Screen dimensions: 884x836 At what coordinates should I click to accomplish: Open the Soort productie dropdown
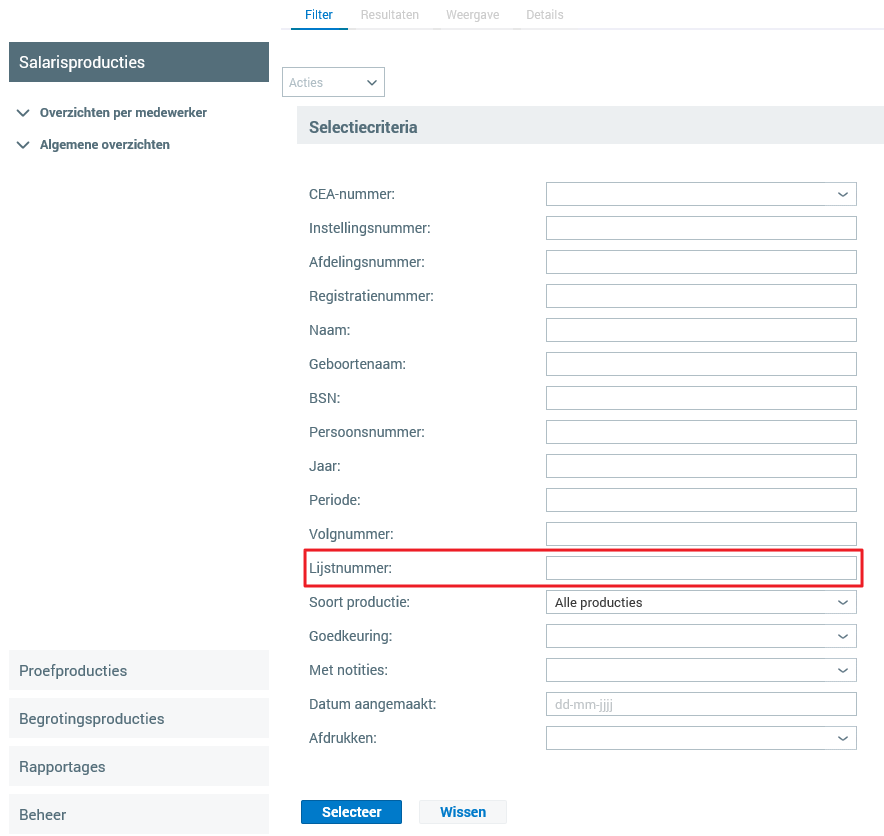[701, 603]
